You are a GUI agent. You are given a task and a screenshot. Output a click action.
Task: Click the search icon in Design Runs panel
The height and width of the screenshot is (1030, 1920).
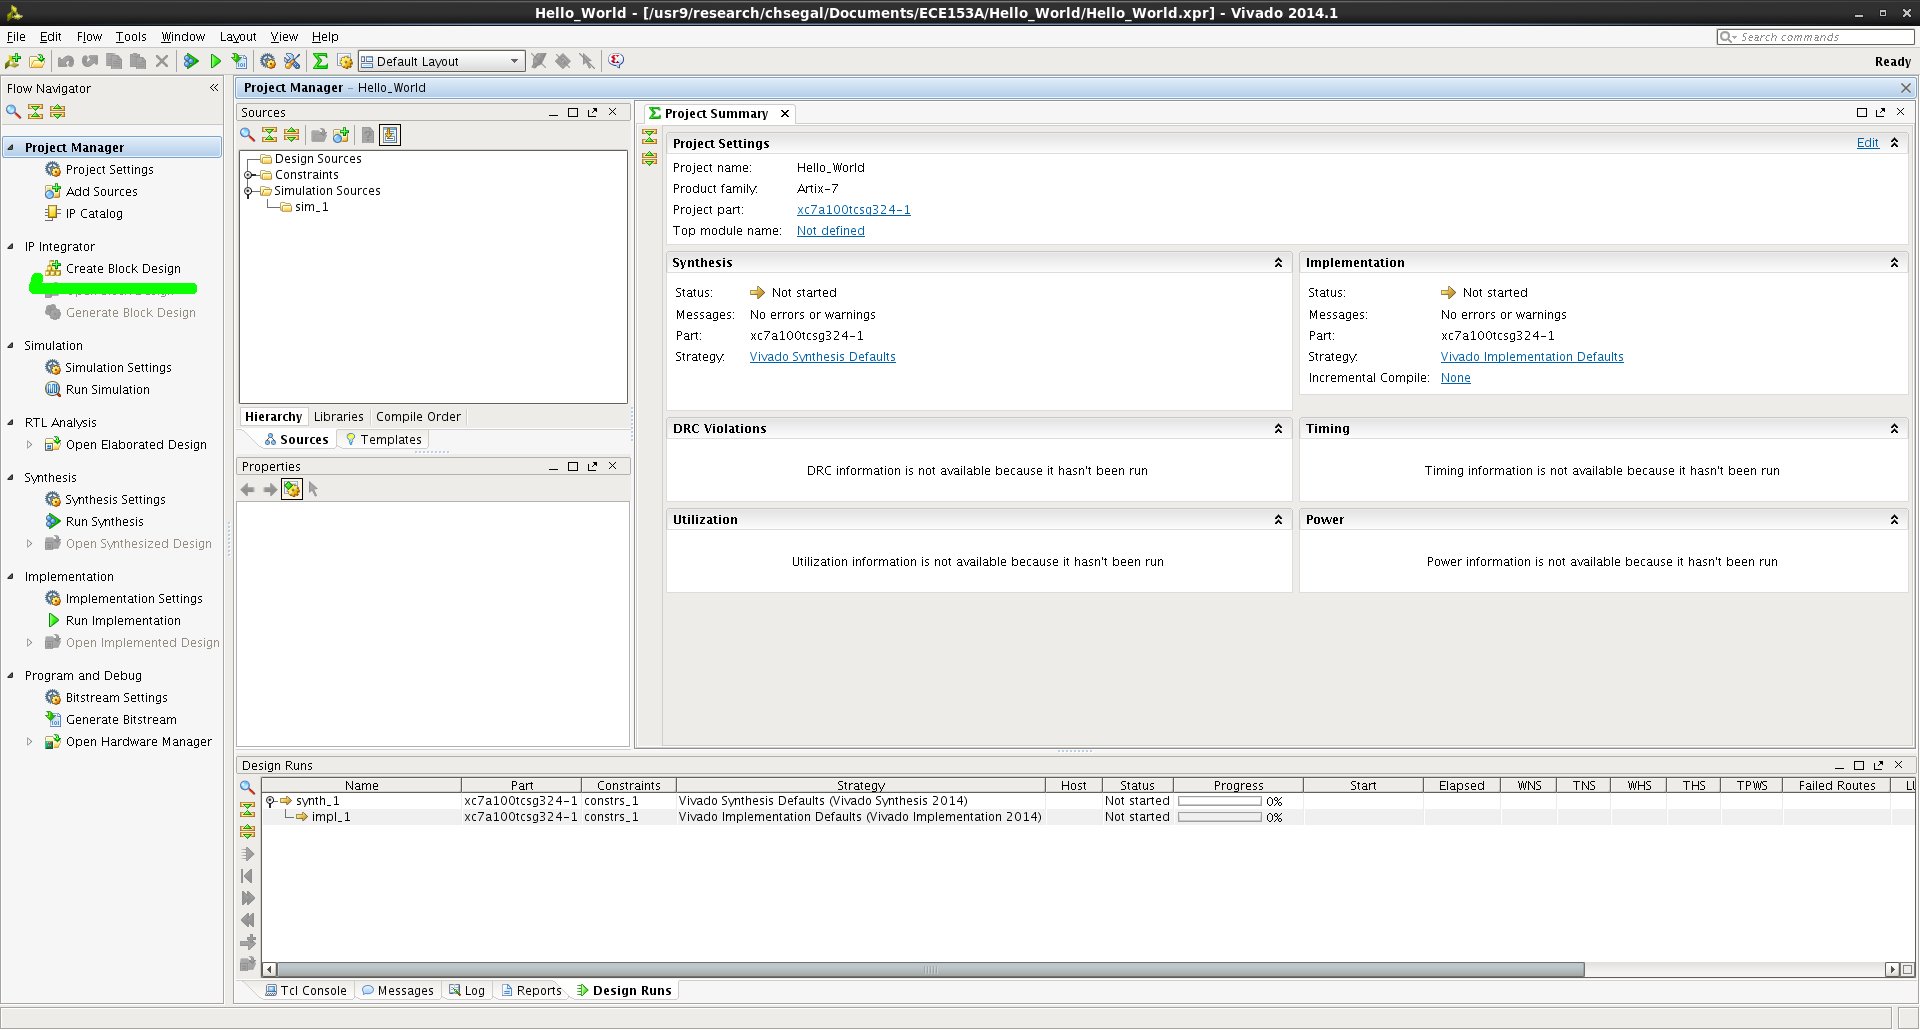[247, 787]
